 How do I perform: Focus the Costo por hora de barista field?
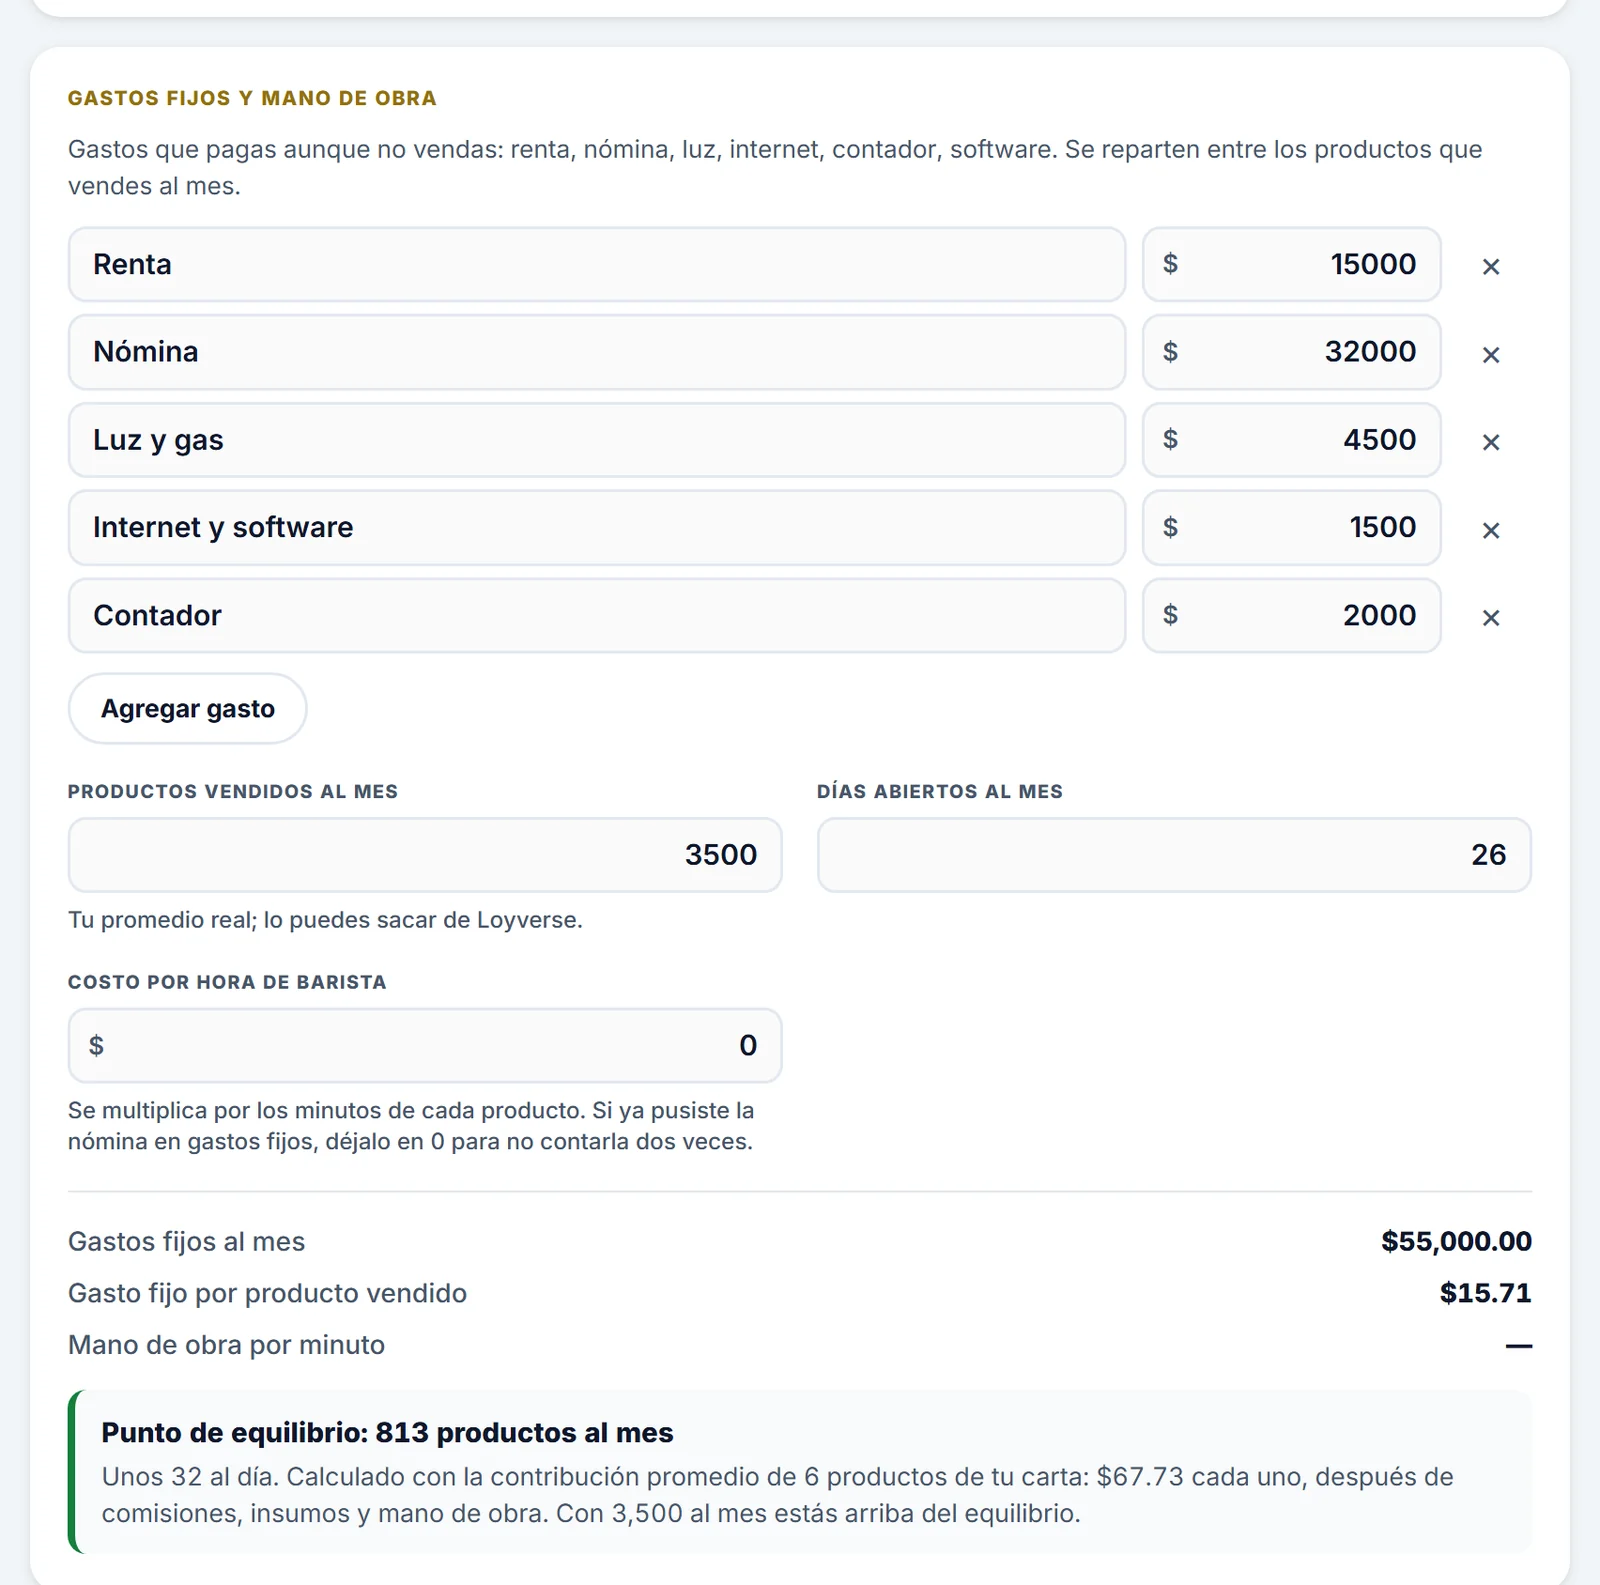[425, 1045]
